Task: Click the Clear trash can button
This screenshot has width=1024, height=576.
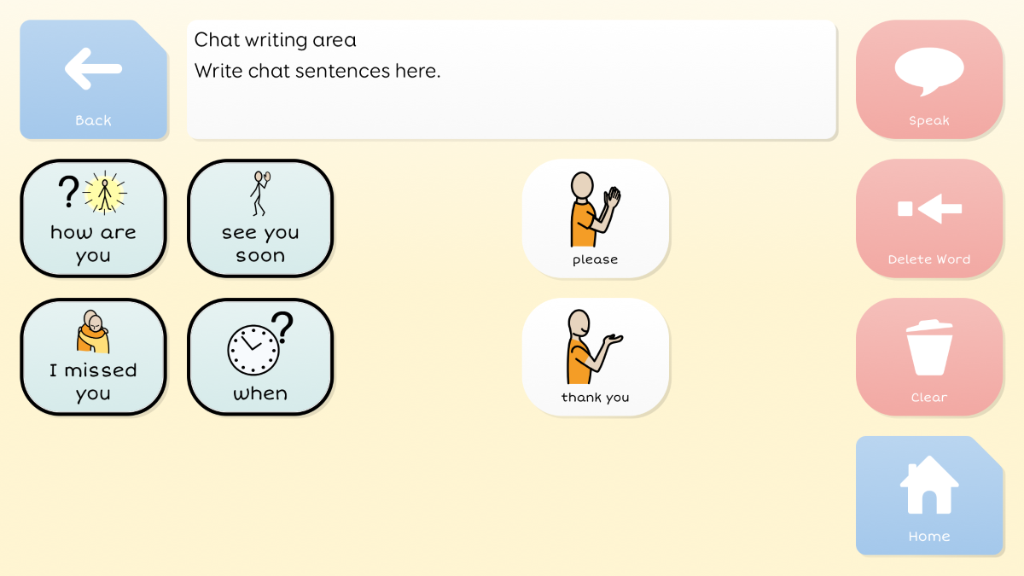Action: click(x=929, y=357)
